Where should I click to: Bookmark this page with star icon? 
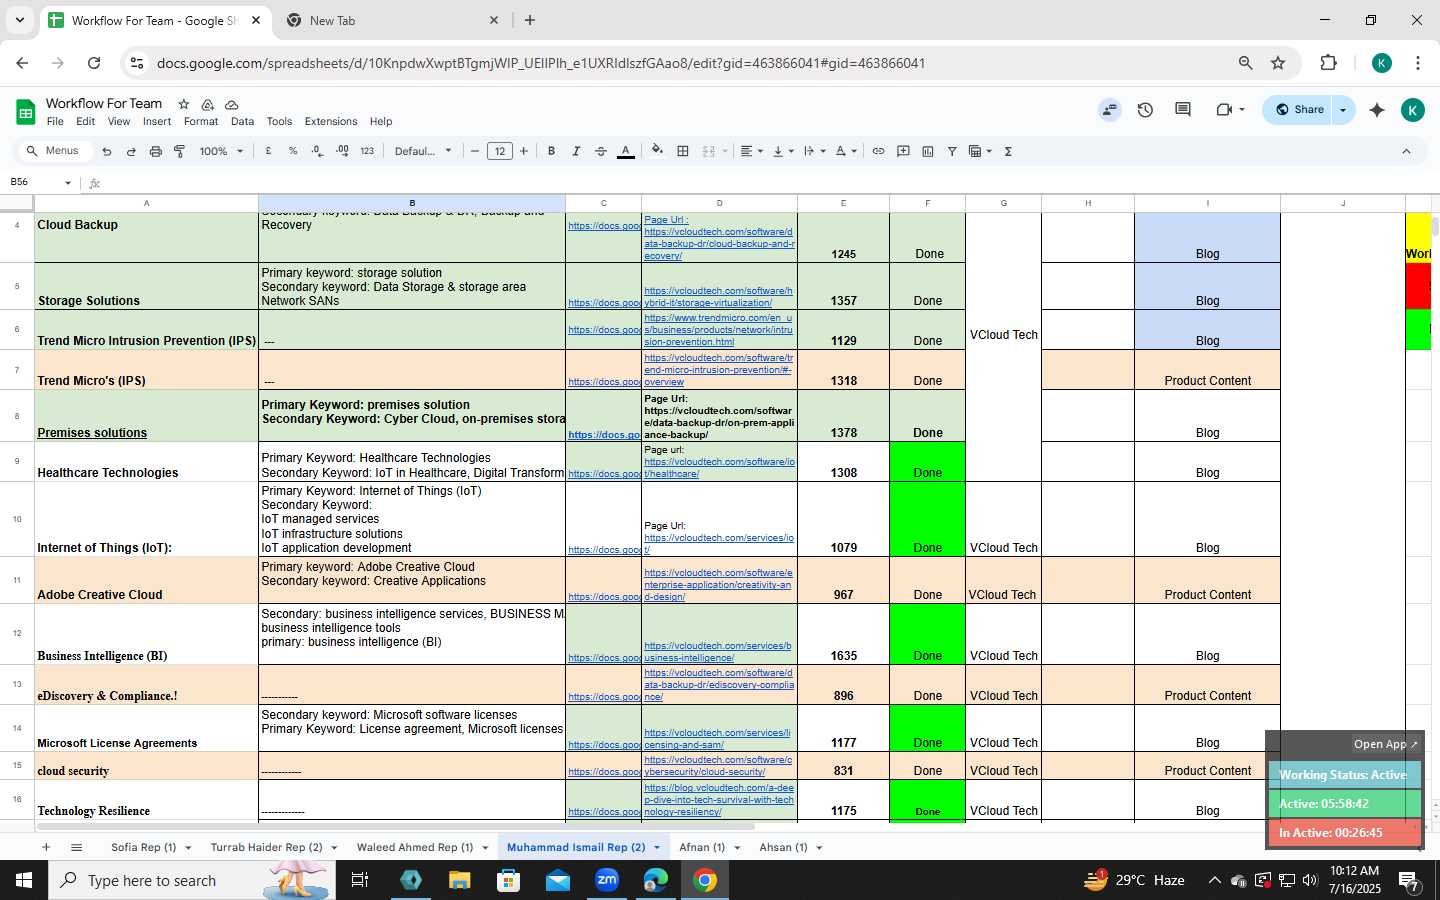(x=1278, y=63)
